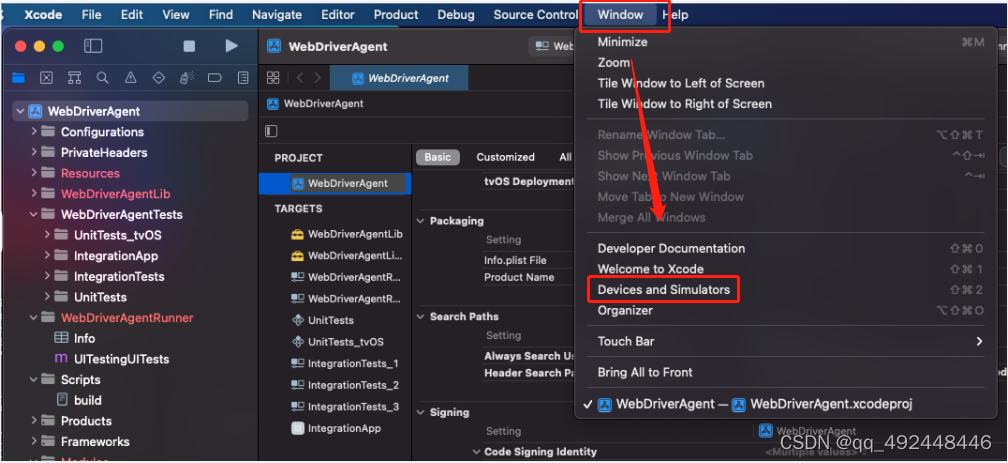Click the Stop button in Xcode toolbar
The height and width of the screenshot is (463, 1008).
[189, 46]
